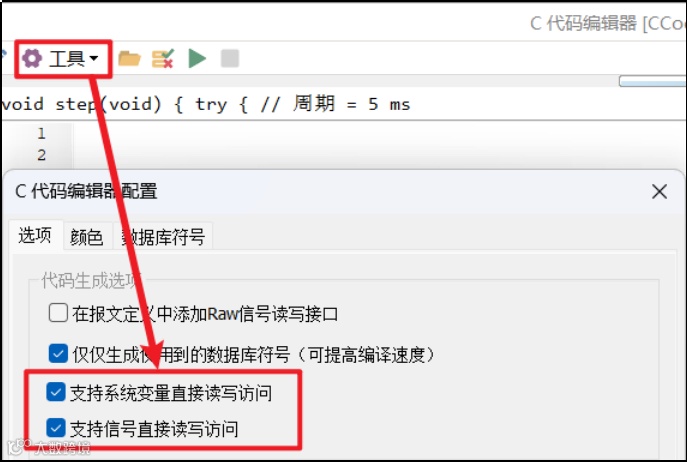Viewport: 687px width, 462px height.
Task: Open the 工具 dropdown menu
Action: tap(61, 58)
